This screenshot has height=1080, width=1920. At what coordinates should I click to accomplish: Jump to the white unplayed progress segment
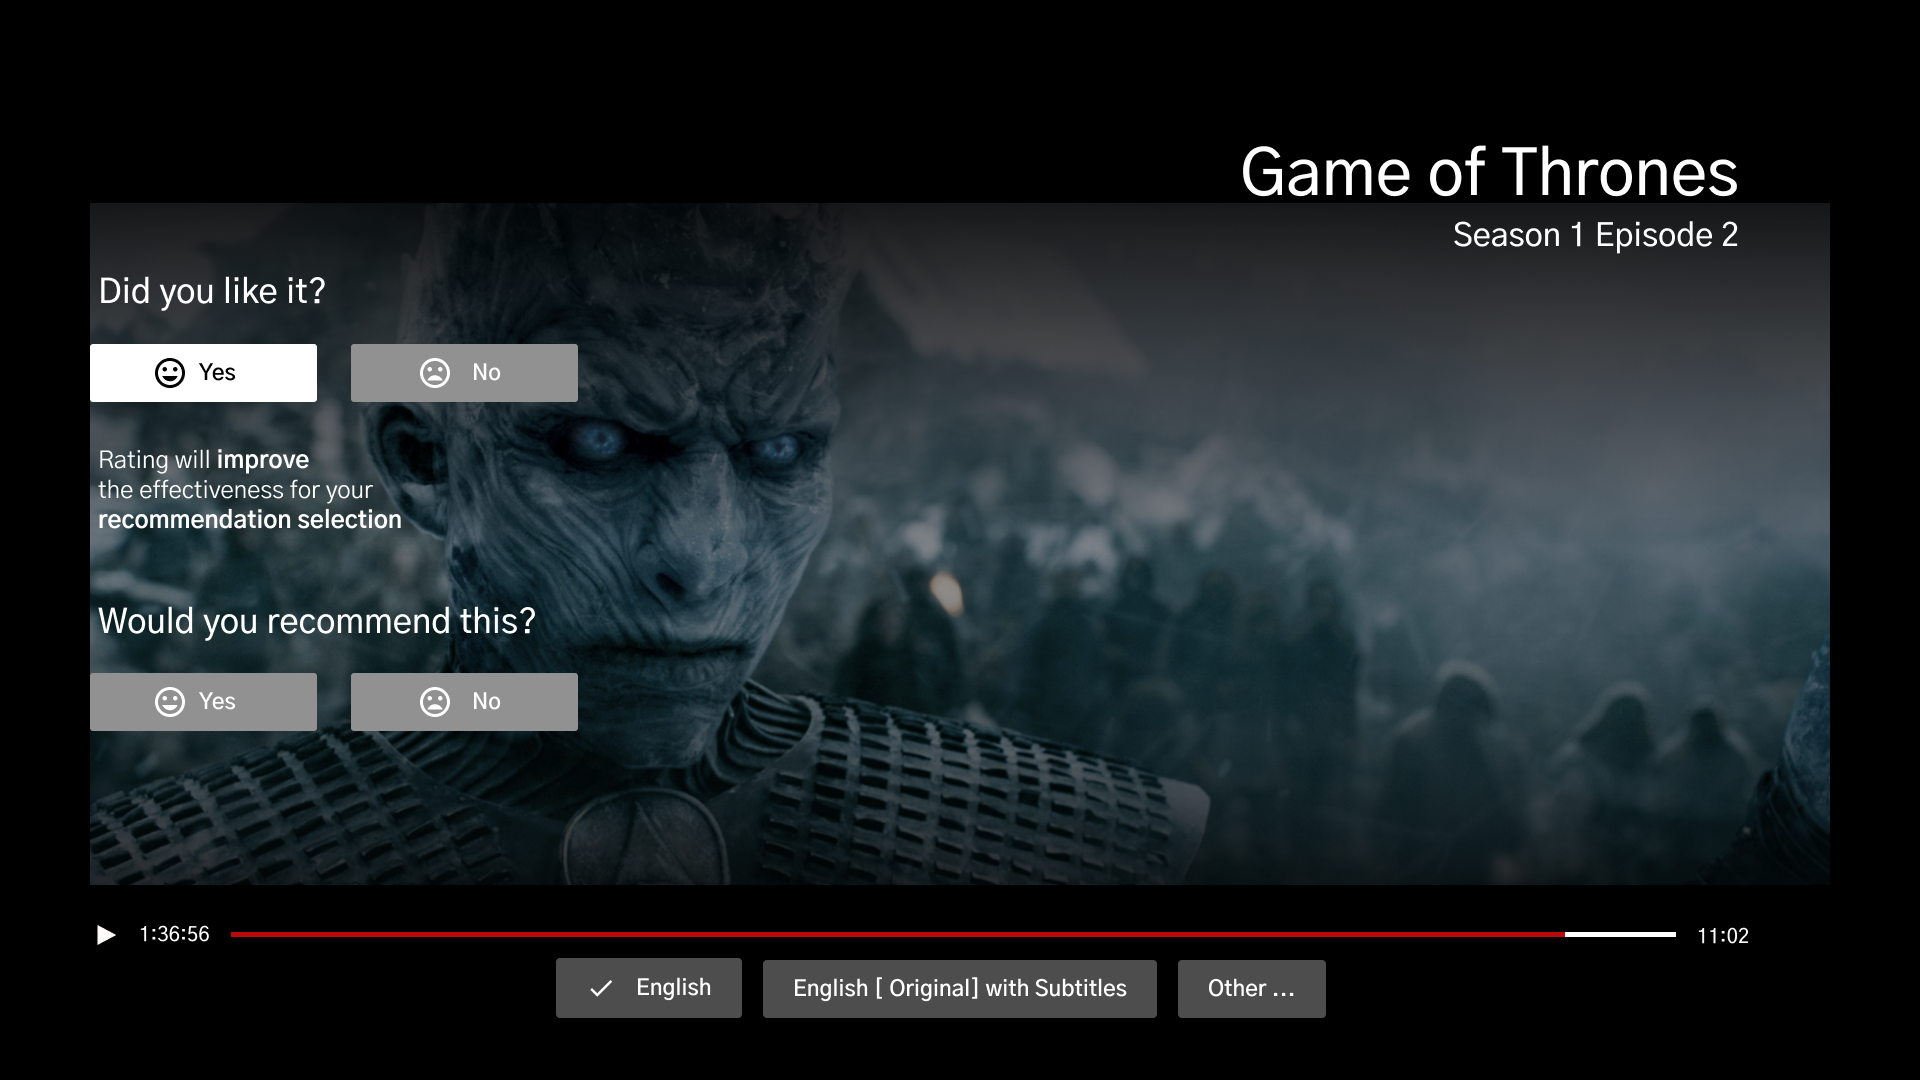tap(1620, 934)
